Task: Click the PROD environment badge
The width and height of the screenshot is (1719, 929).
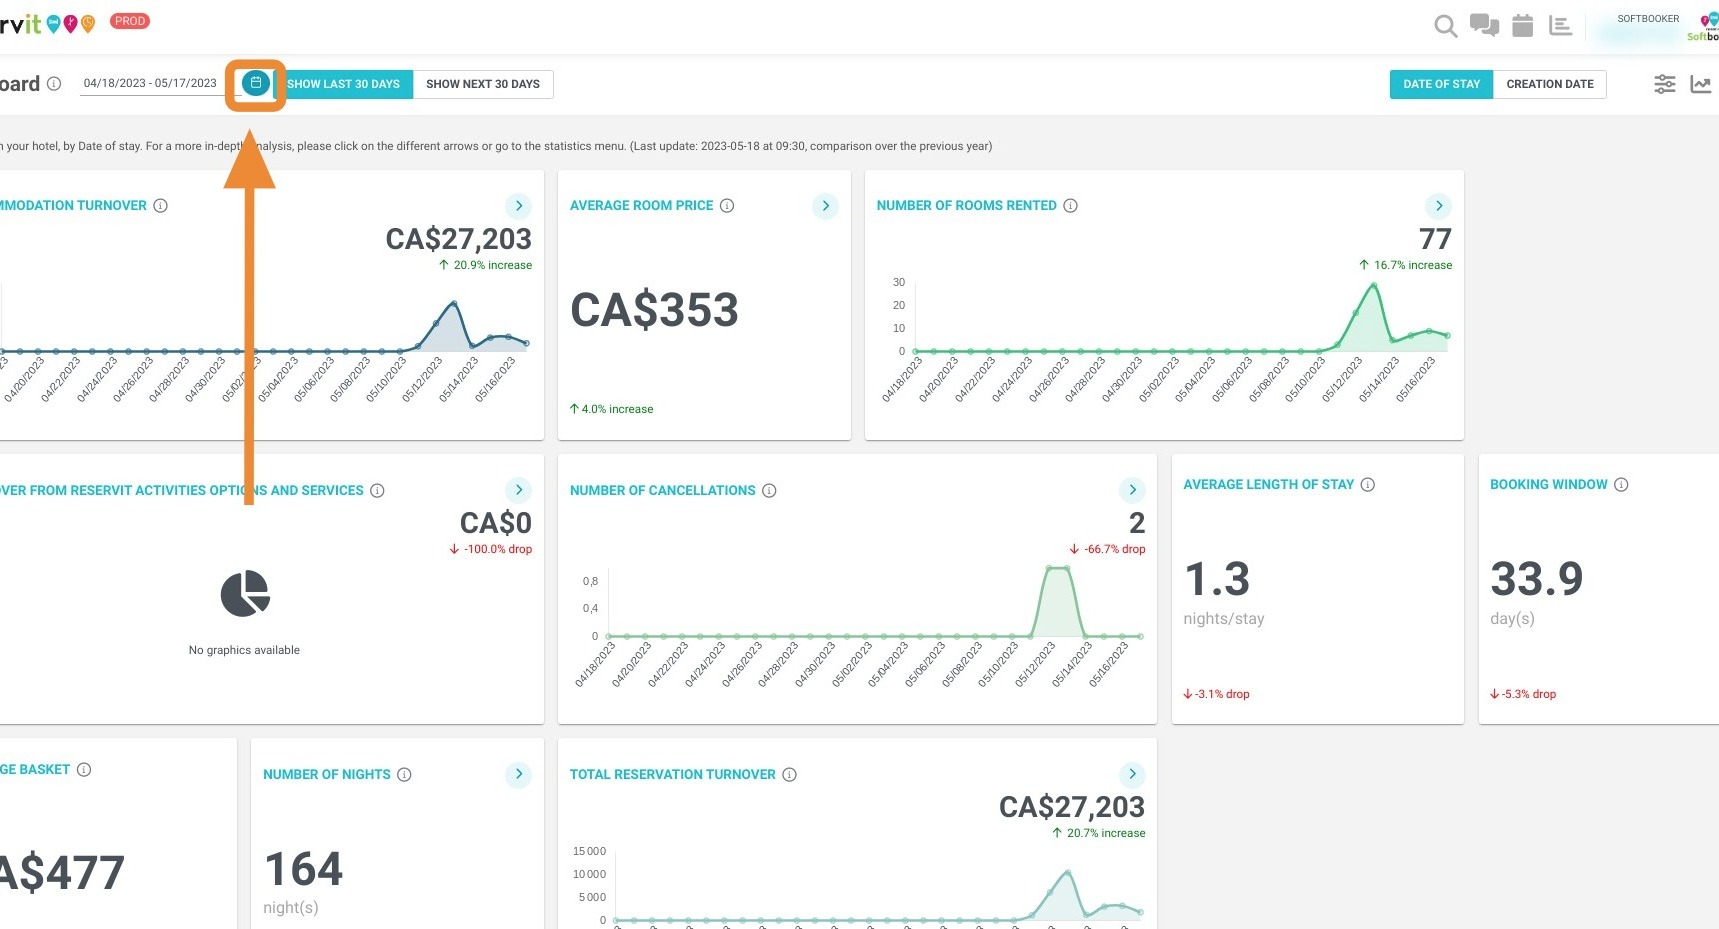Action: coord(130,21)
